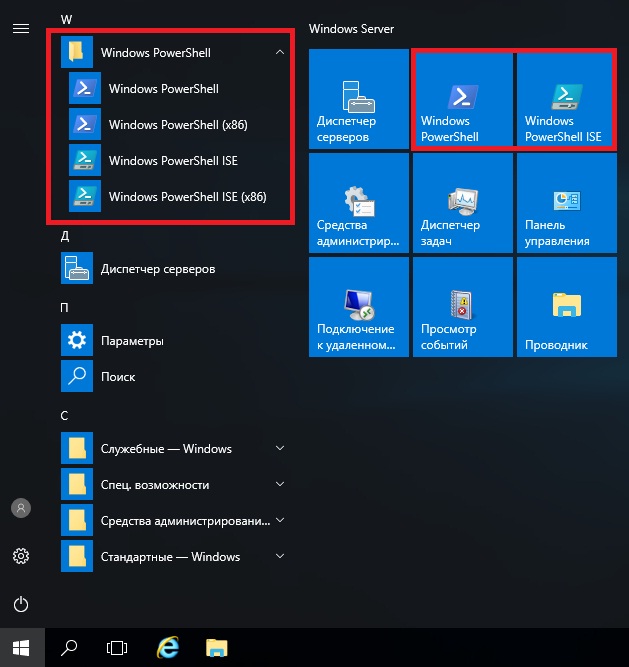Open the Windows PowerShell ISE tile
This screenshot has height=667, width=629.
tap(566, 99)
